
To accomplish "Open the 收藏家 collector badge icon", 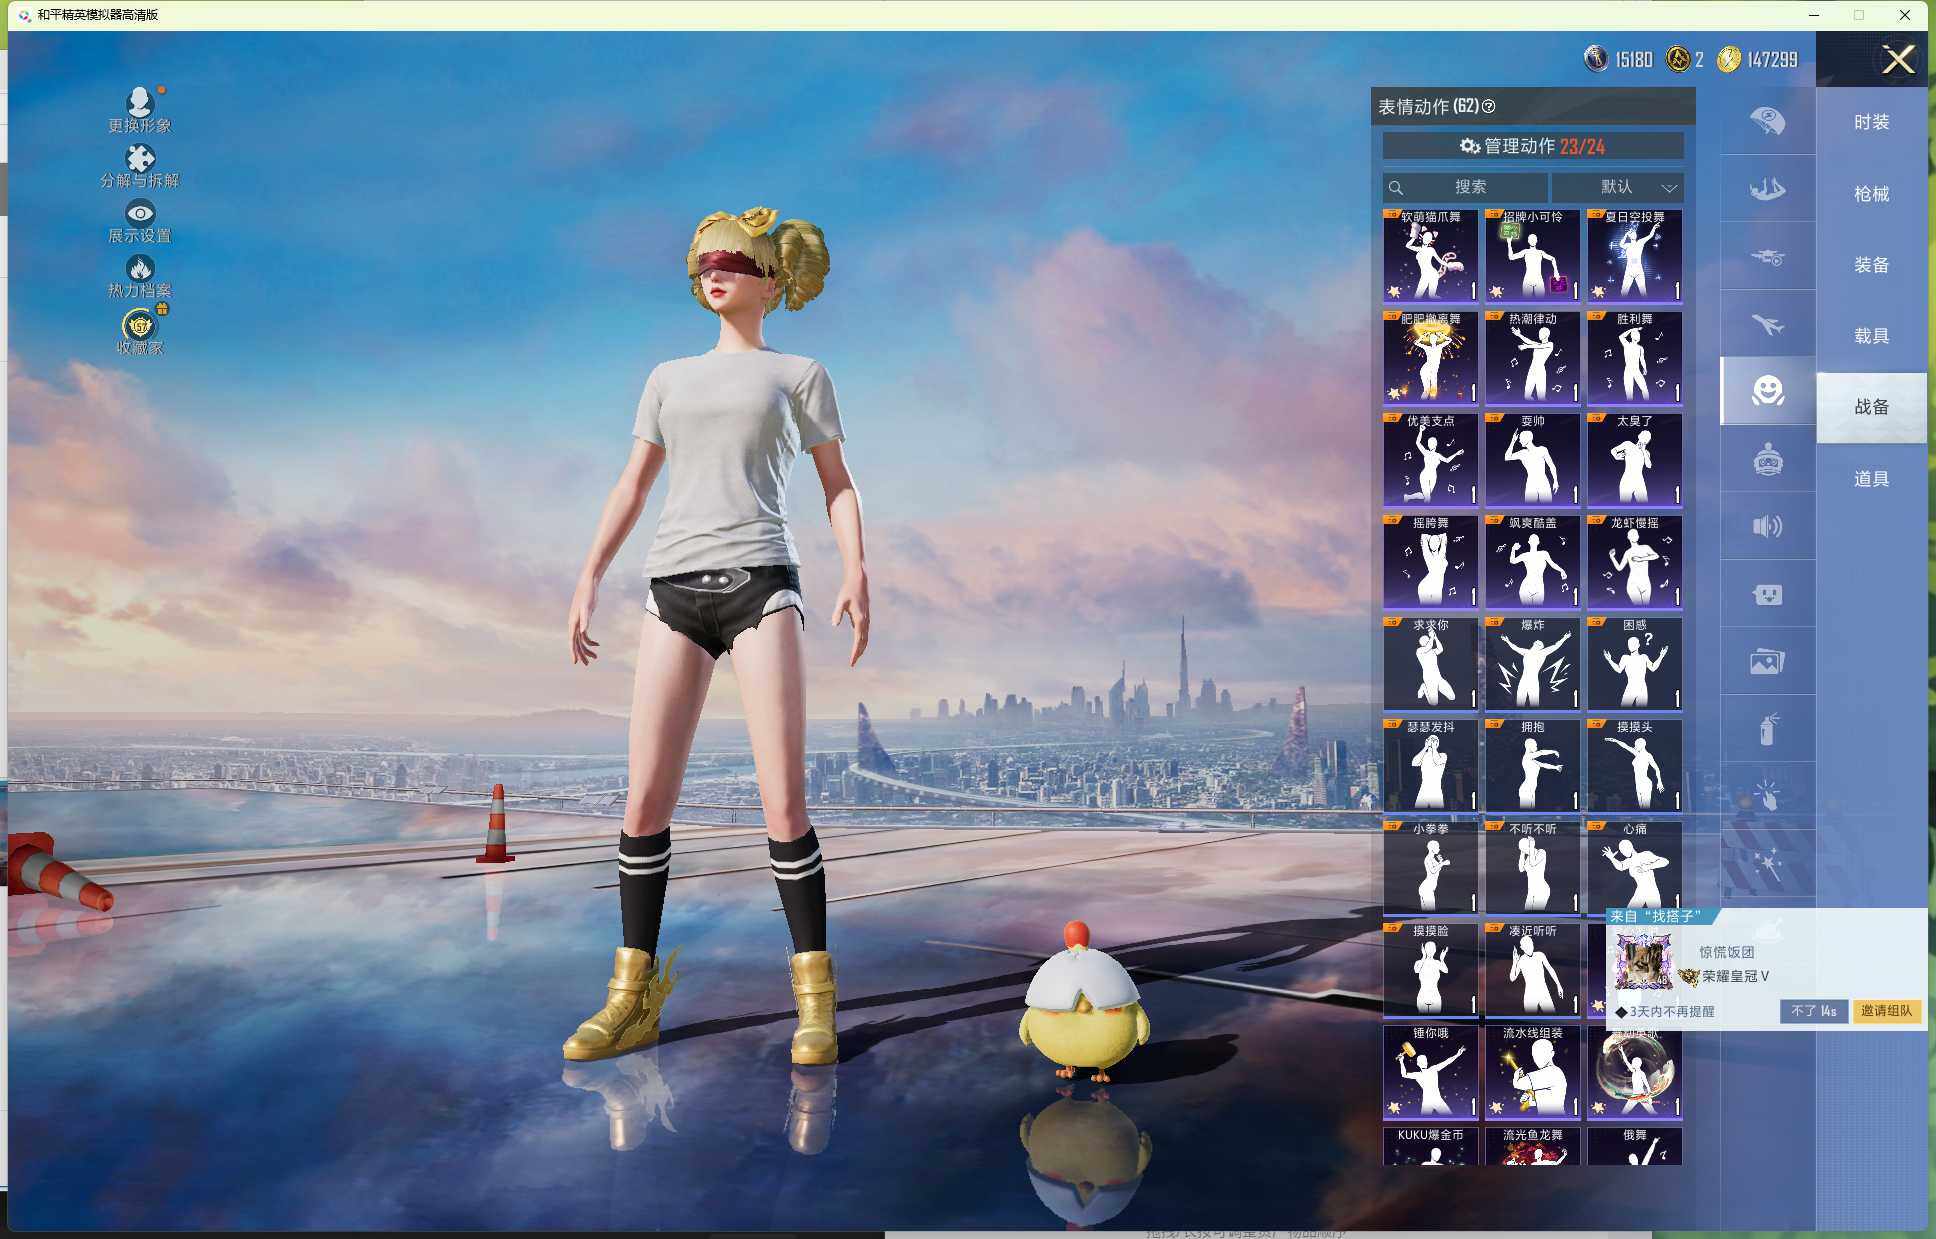I will (139, 326).
